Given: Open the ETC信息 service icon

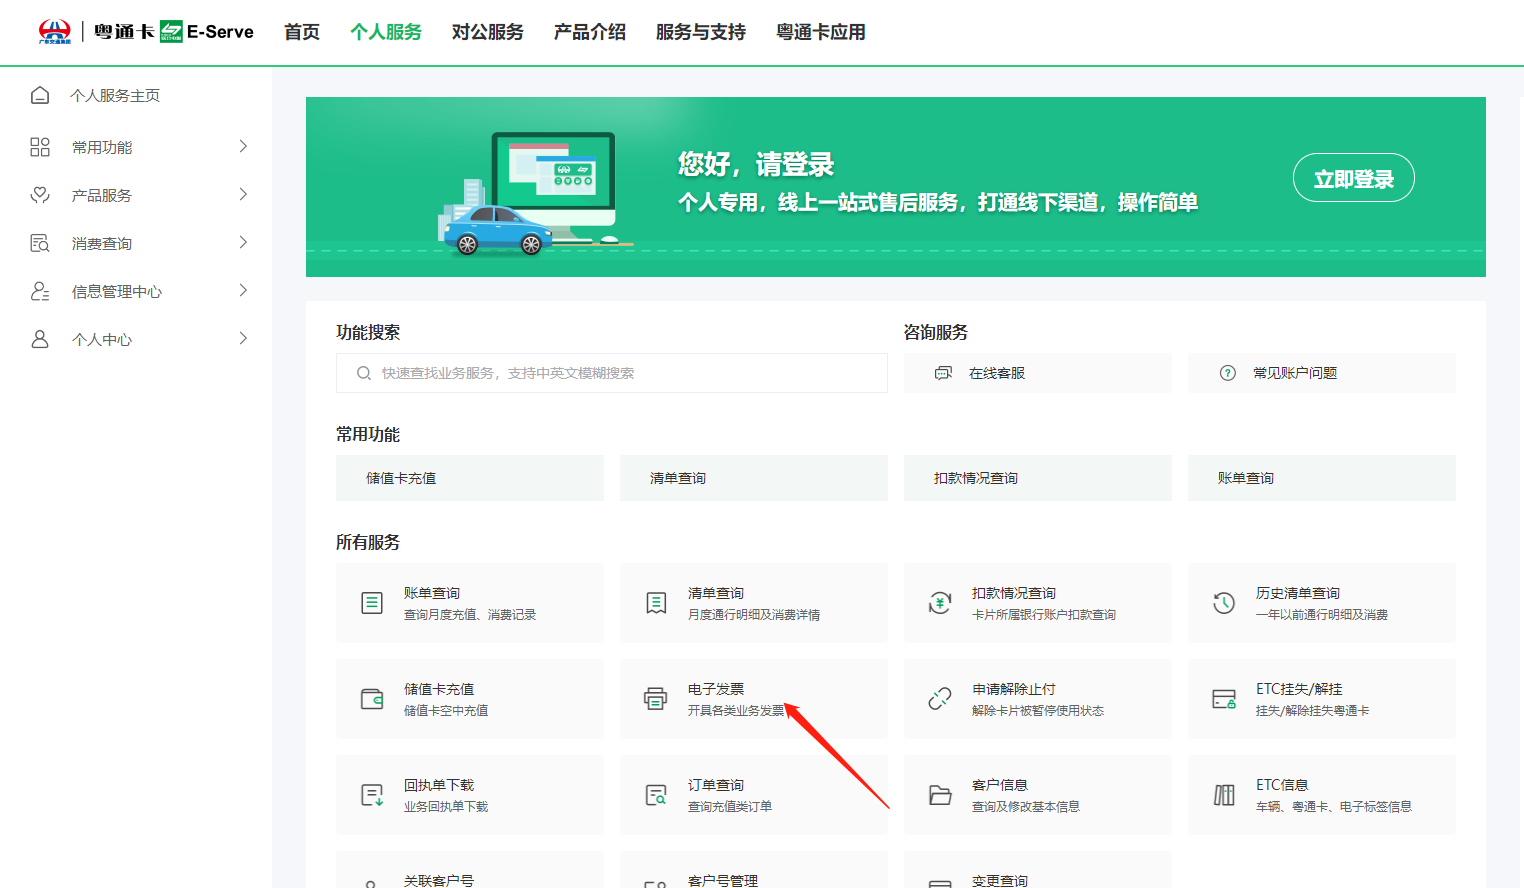Looking at the screenshot, I should click(1223, 793).
